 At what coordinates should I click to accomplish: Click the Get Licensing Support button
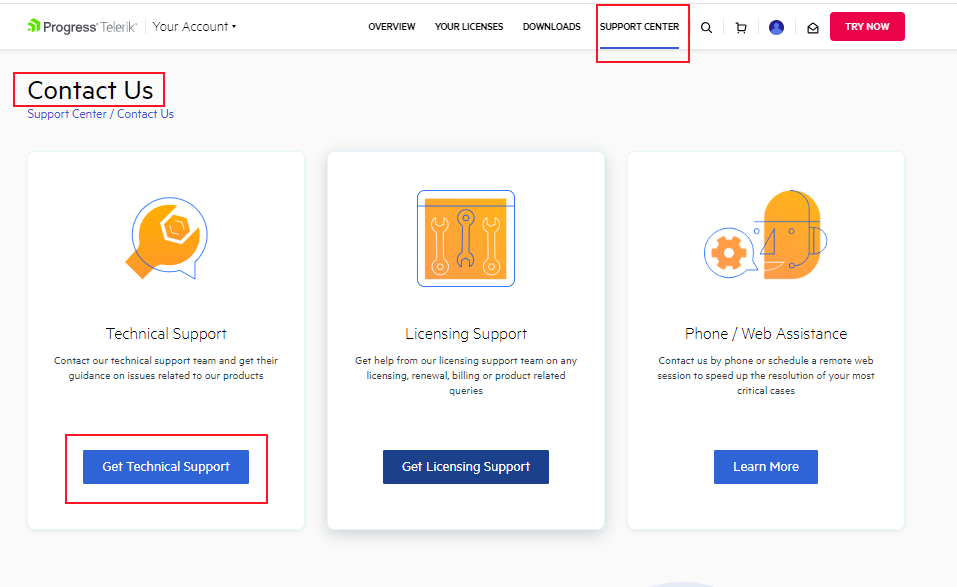click(466, 467)
